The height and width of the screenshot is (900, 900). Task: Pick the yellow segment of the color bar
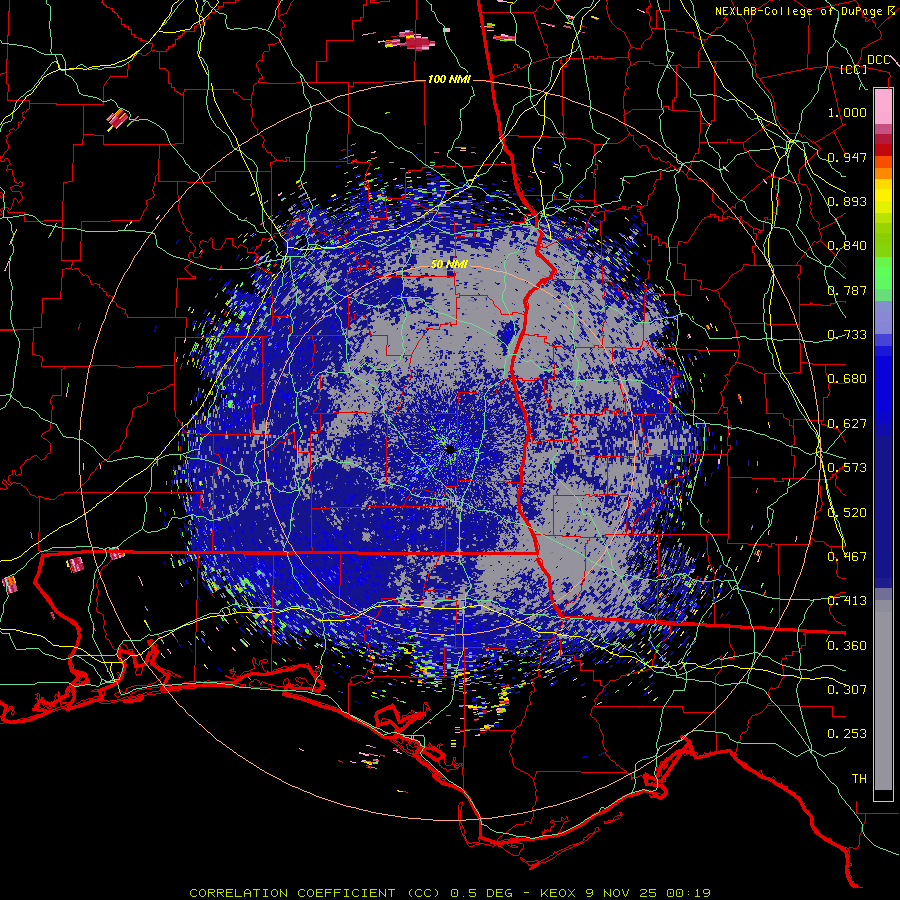[x=883, y=197]
